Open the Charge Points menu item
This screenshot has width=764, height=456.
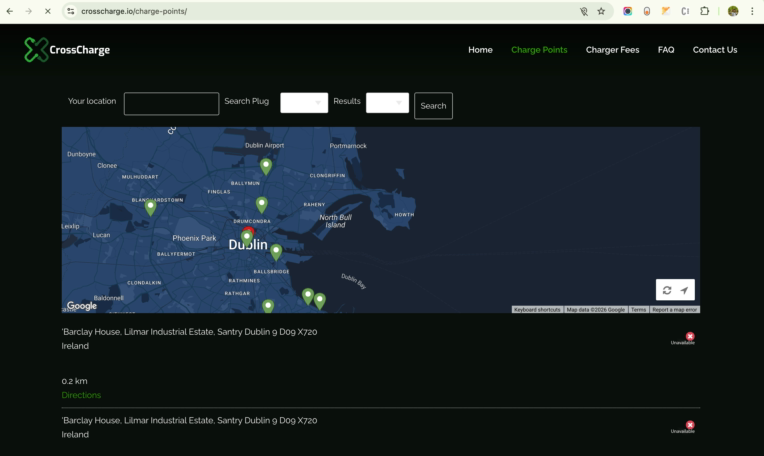tap(539, 50)
